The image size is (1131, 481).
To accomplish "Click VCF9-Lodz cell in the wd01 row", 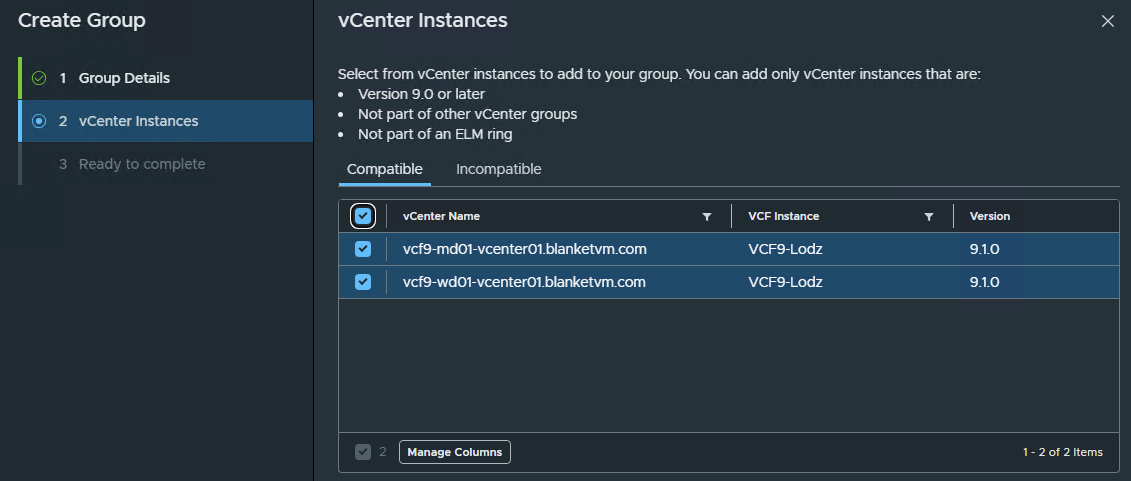I will click(x=785, y=282).
